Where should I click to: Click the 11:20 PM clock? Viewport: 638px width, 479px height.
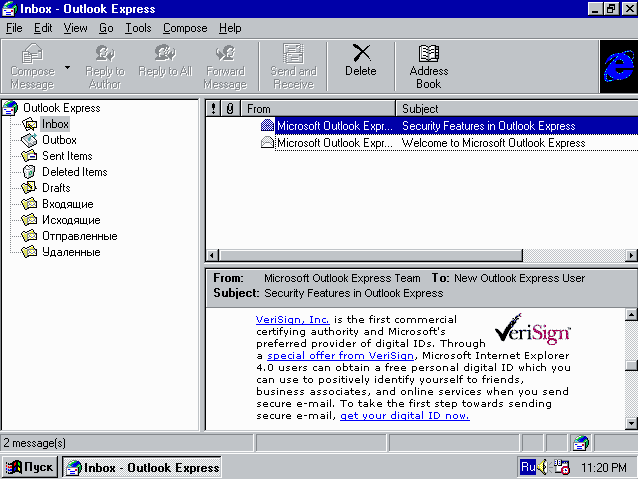tap(604, 468)
